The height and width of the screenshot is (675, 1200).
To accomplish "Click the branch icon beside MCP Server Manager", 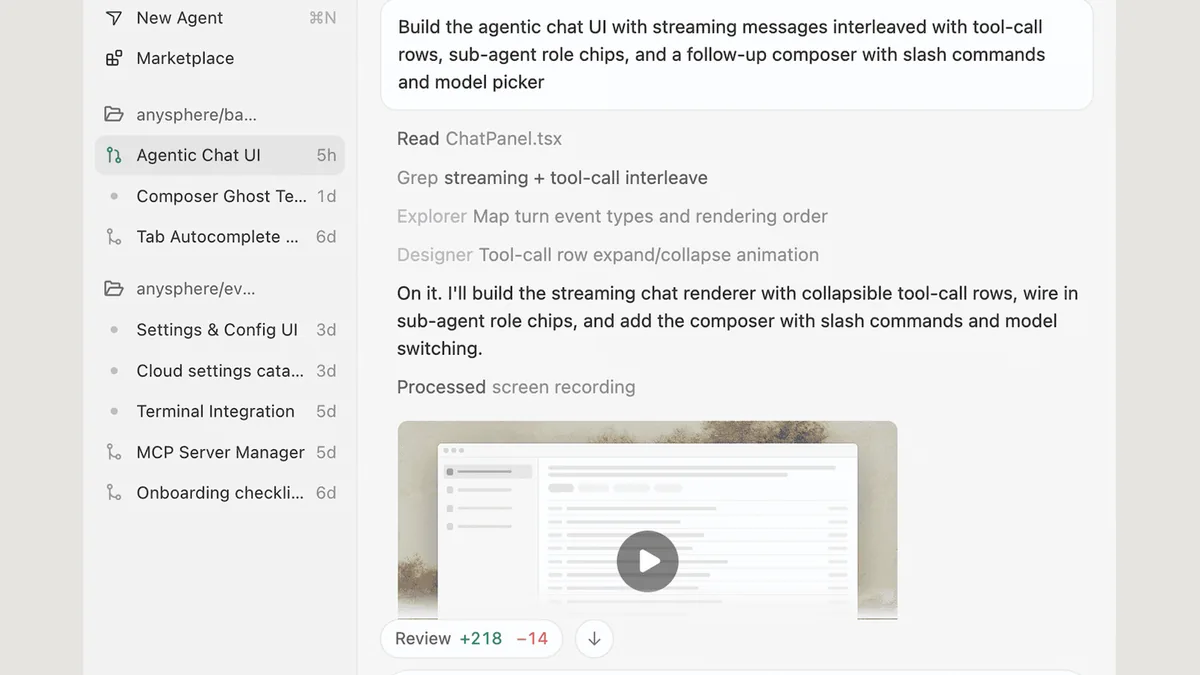I will [114, 452].
